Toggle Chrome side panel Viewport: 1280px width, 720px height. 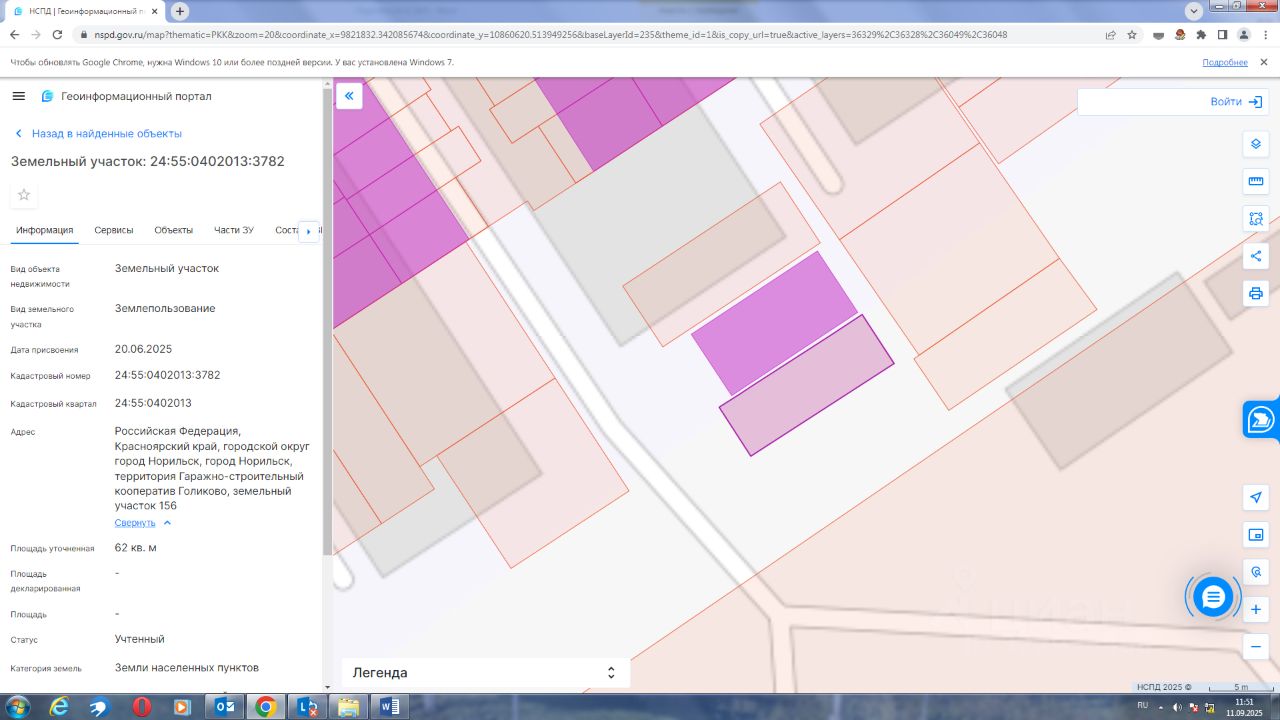(1222, 34)
